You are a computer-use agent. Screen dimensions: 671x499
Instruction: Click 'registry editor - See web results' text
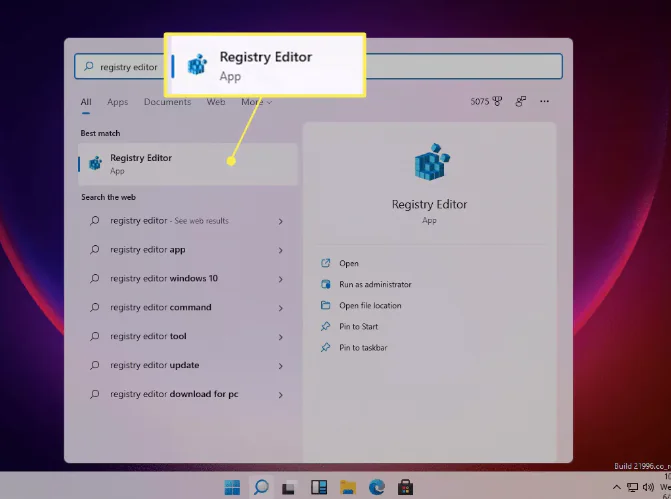[169, 221]
